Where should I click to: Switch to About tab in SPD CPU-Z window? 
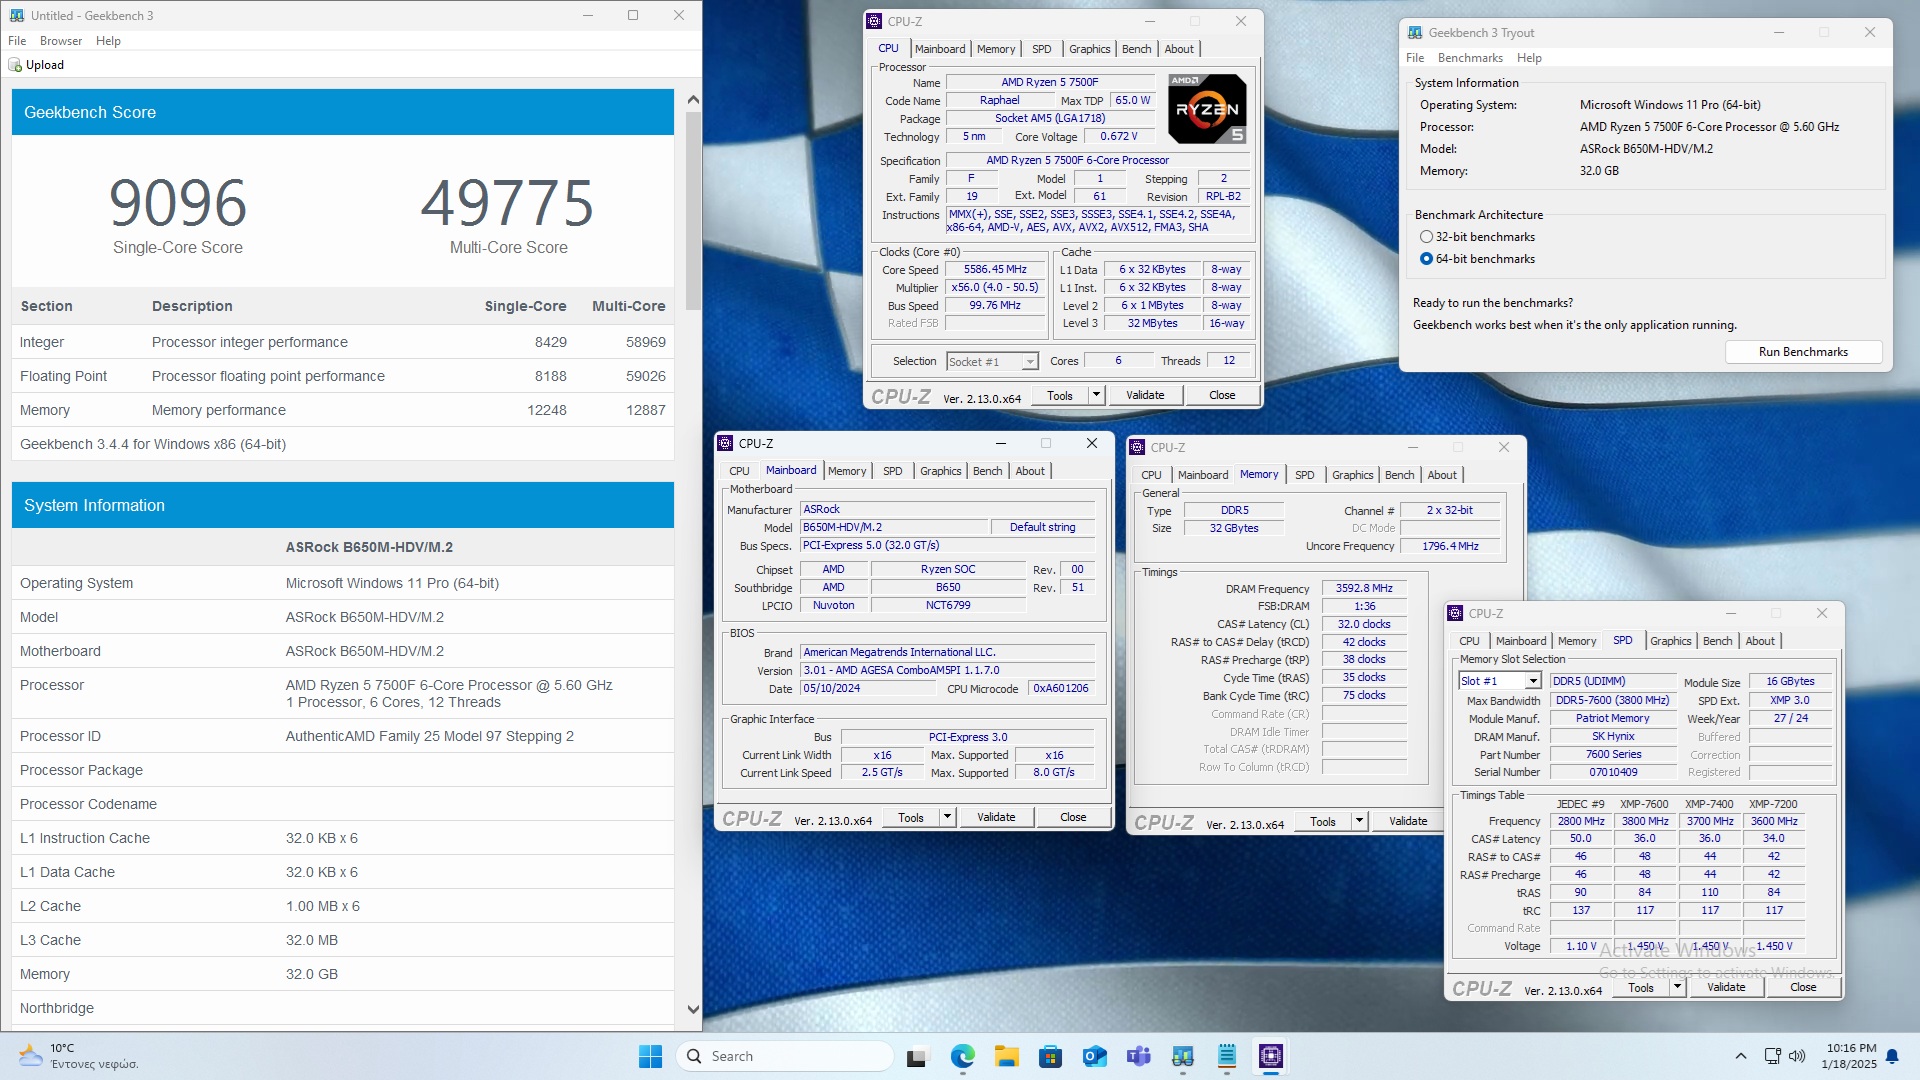pos(1760,641)
